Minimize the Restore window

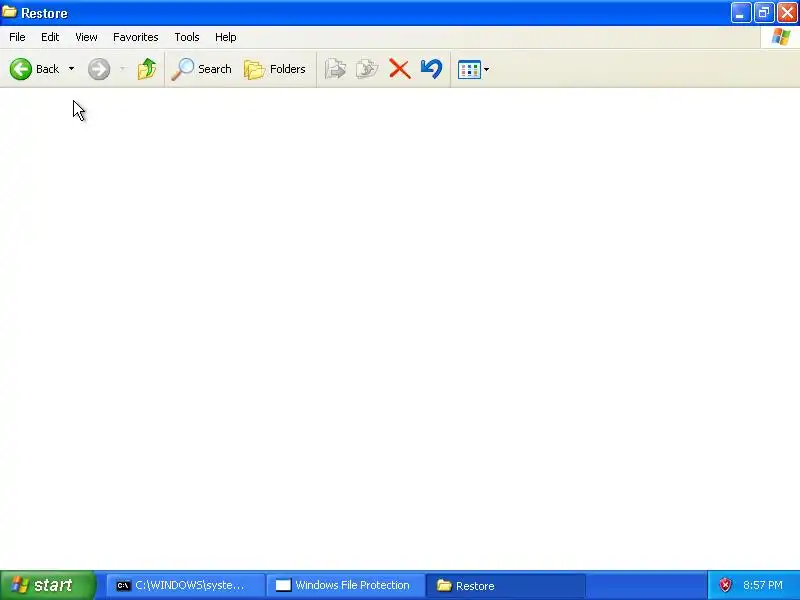tap(740, 13)
